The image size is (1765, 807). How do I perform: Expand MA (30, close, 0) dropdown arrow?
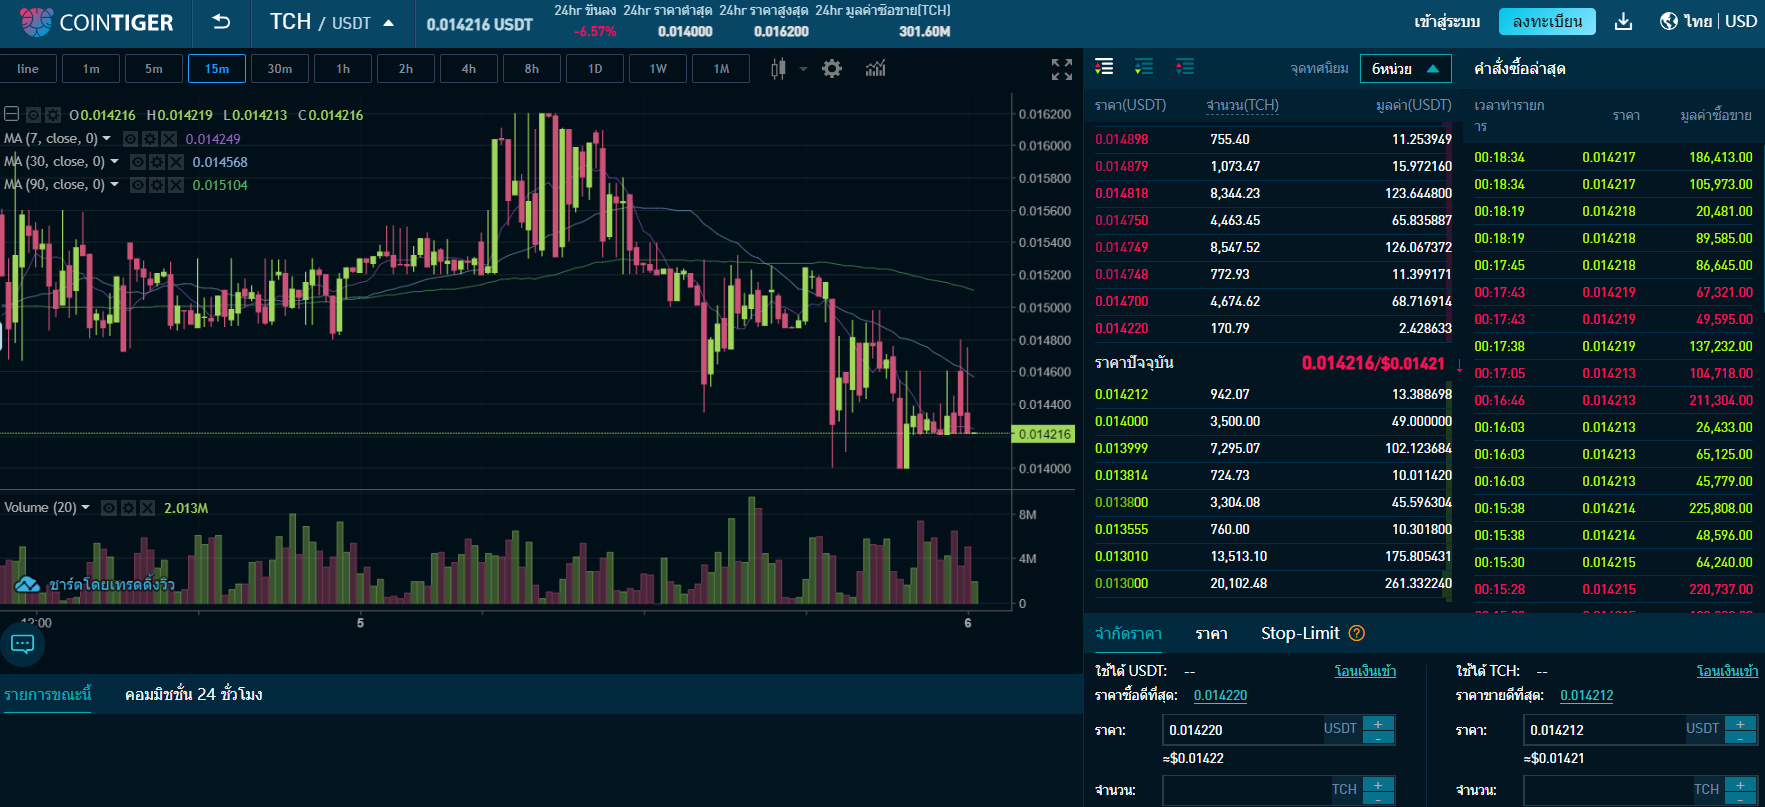114,162
